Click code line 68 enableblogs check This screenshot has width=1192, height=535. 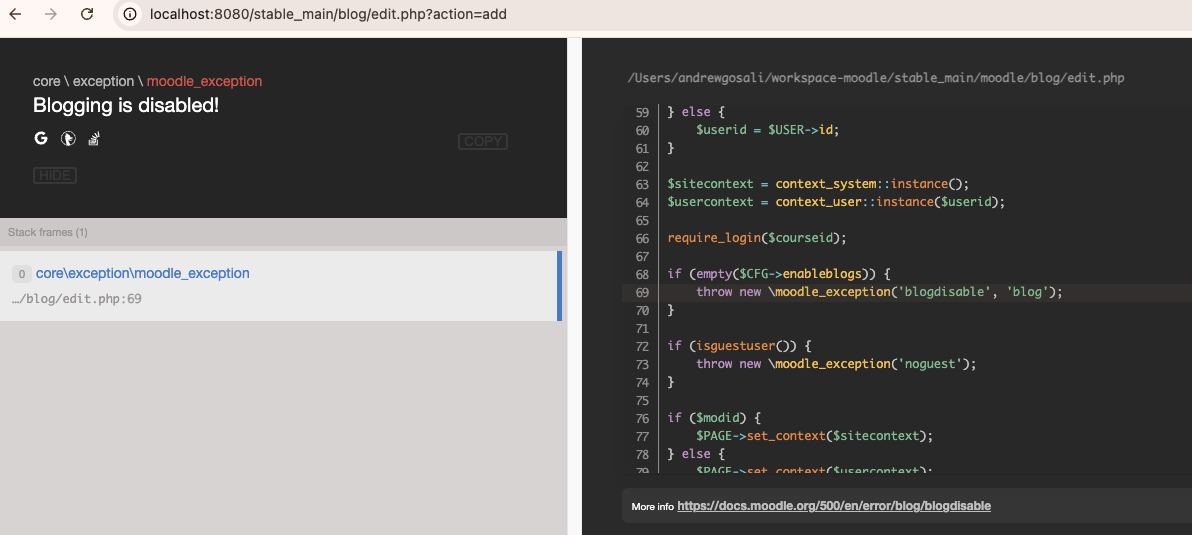pos(779,274)
